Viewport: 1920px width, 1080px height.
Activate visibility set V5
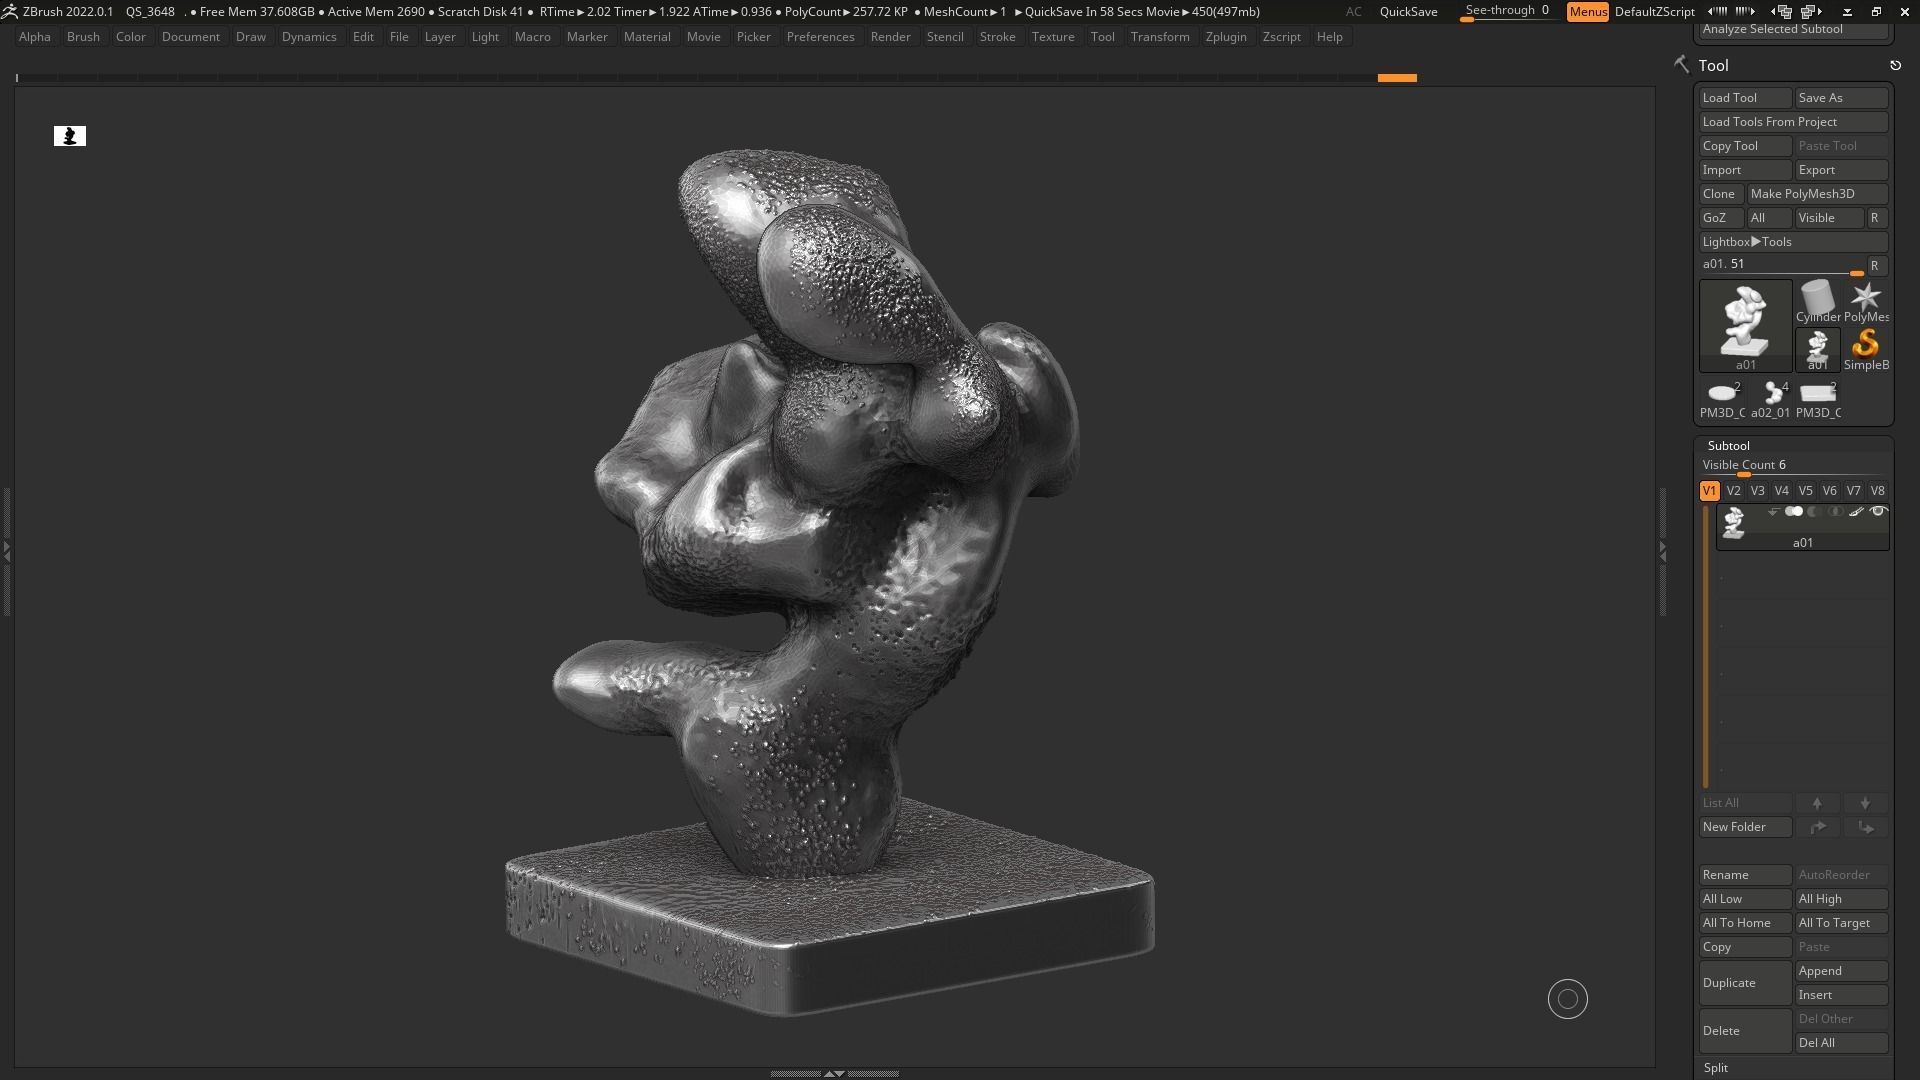coord(1805,491)
